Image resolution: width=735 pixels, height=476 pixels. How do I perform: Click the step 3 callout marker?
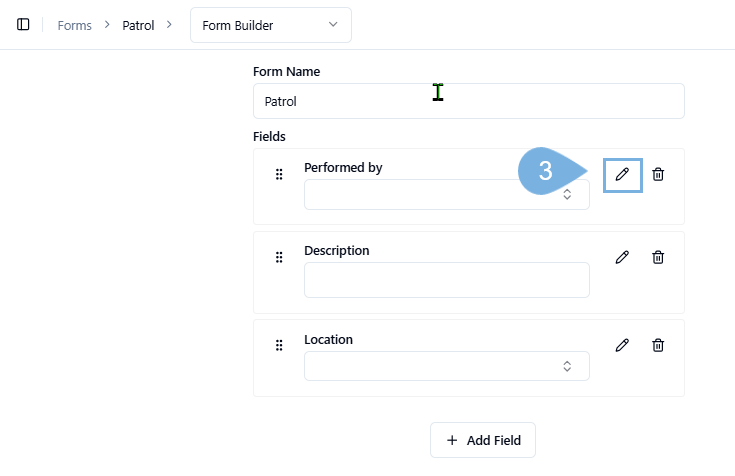(x=546, y=172)
